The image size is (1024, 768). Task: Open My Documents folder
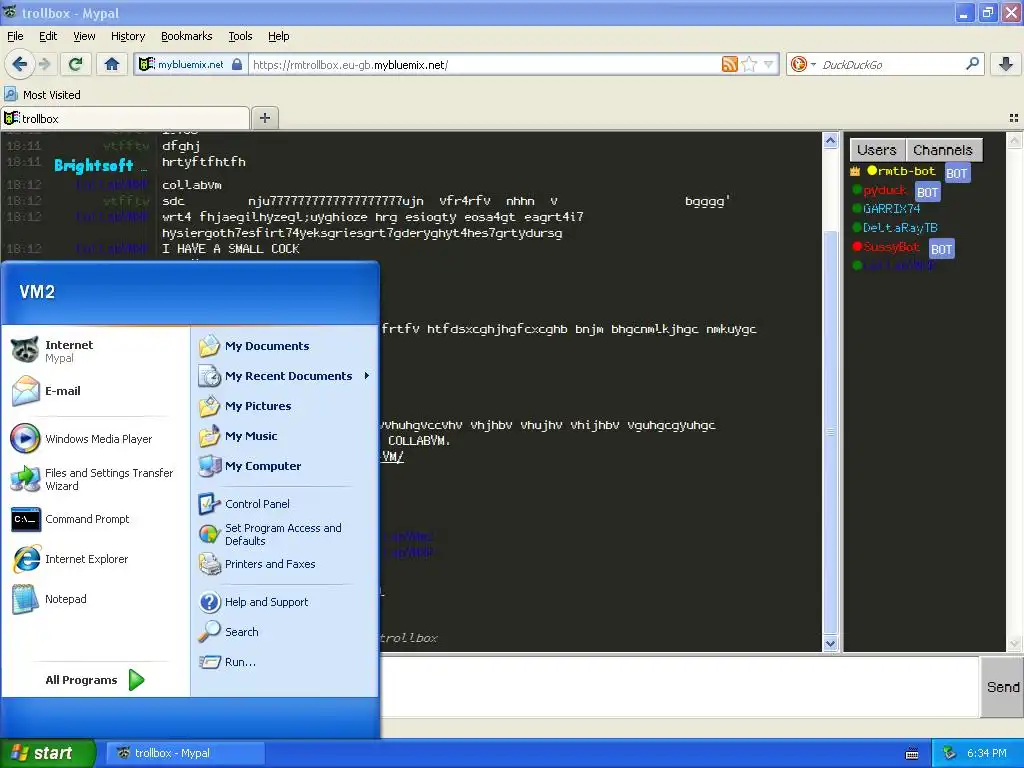click(284, 346)
